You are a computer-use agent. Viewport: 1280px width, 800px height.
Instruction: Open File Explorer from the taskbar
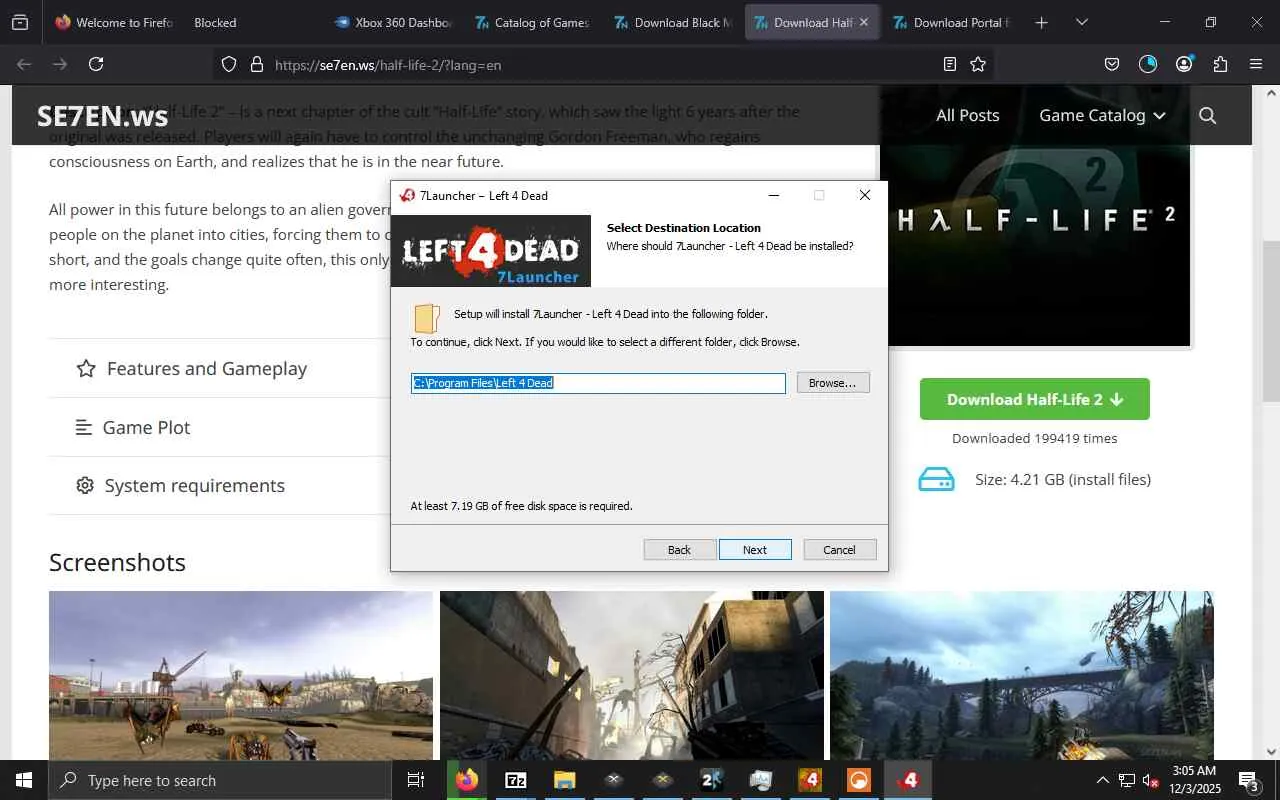pos(564,780)
